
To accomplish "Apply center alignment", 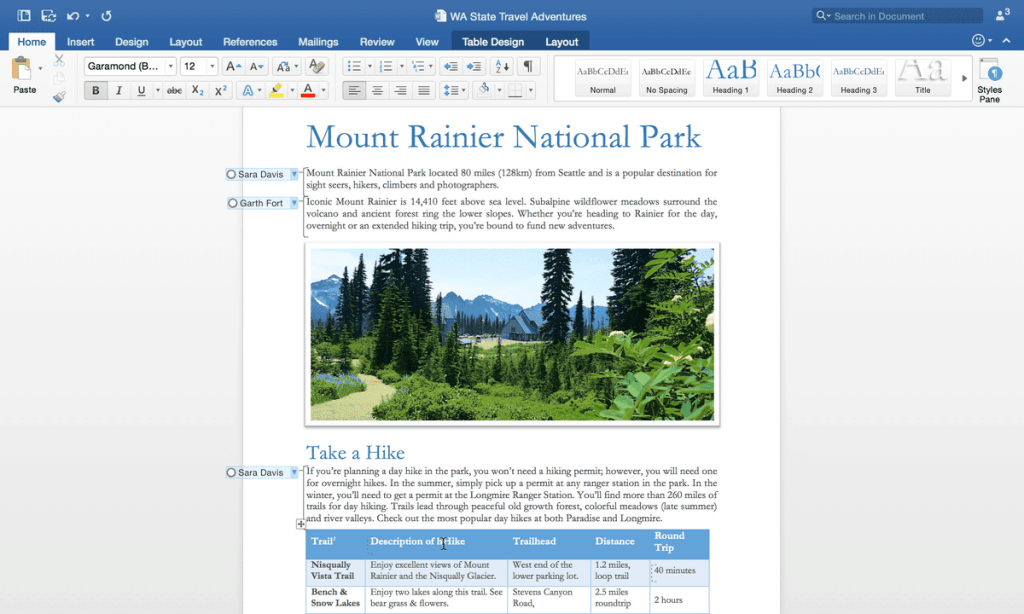I will tap(377, 89).
